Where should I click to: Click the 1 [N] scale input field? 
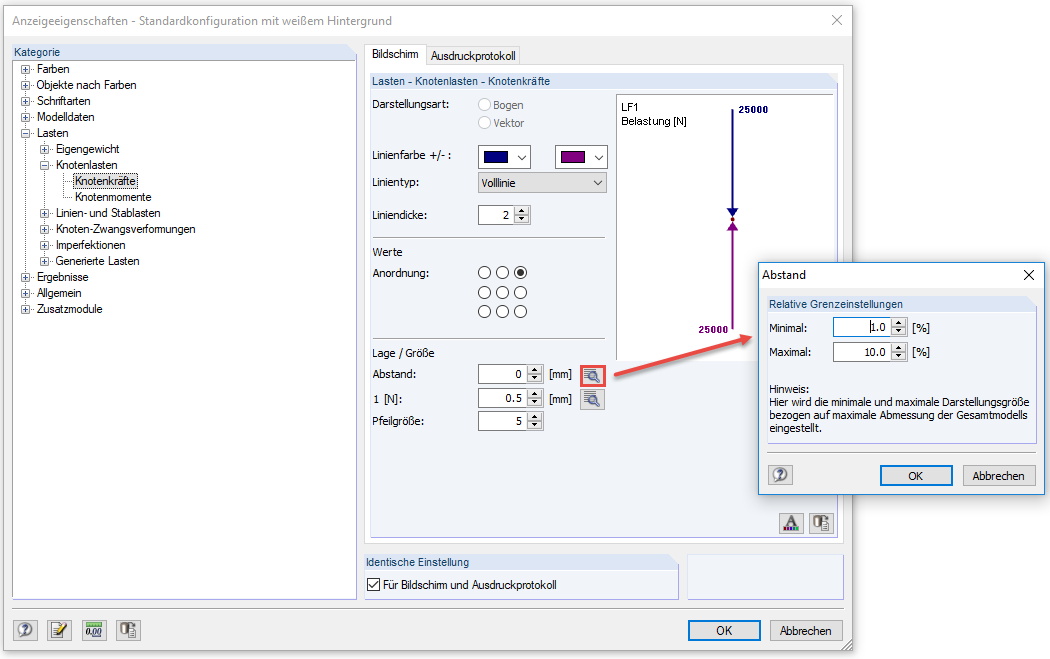pos(502,398)
